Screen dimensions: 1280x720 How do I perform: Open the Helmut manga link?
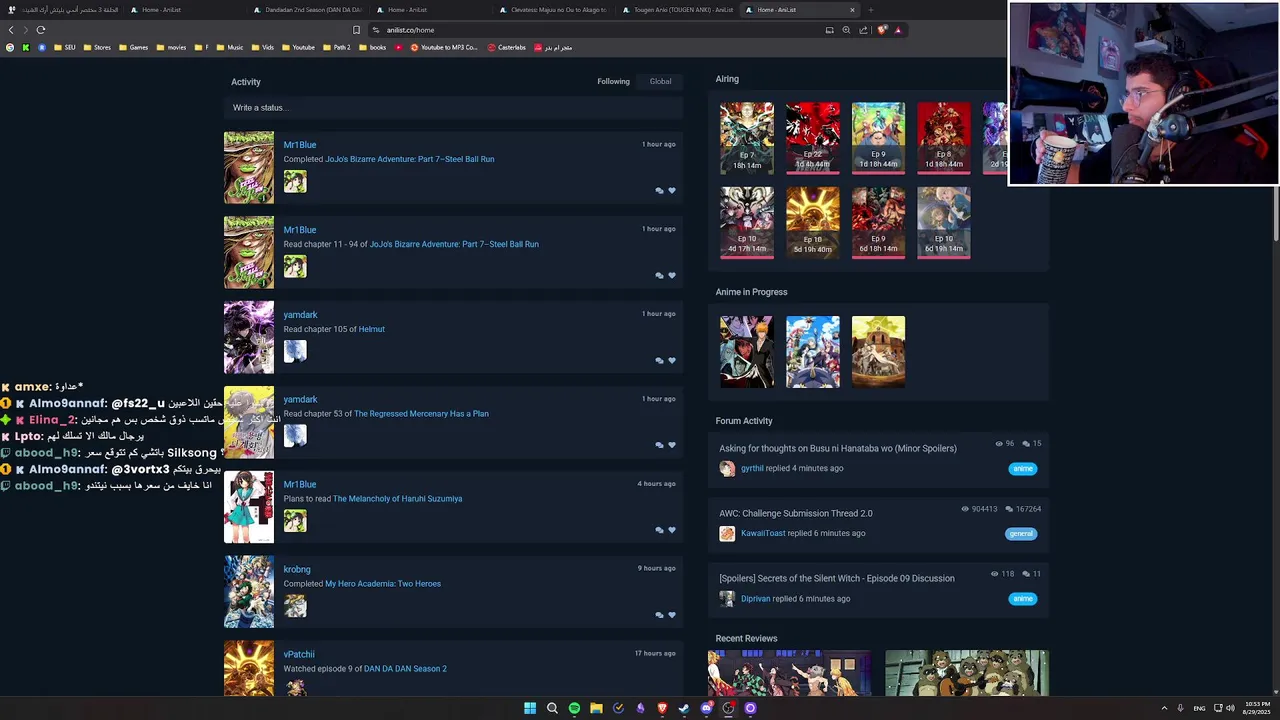pos(371,329)
